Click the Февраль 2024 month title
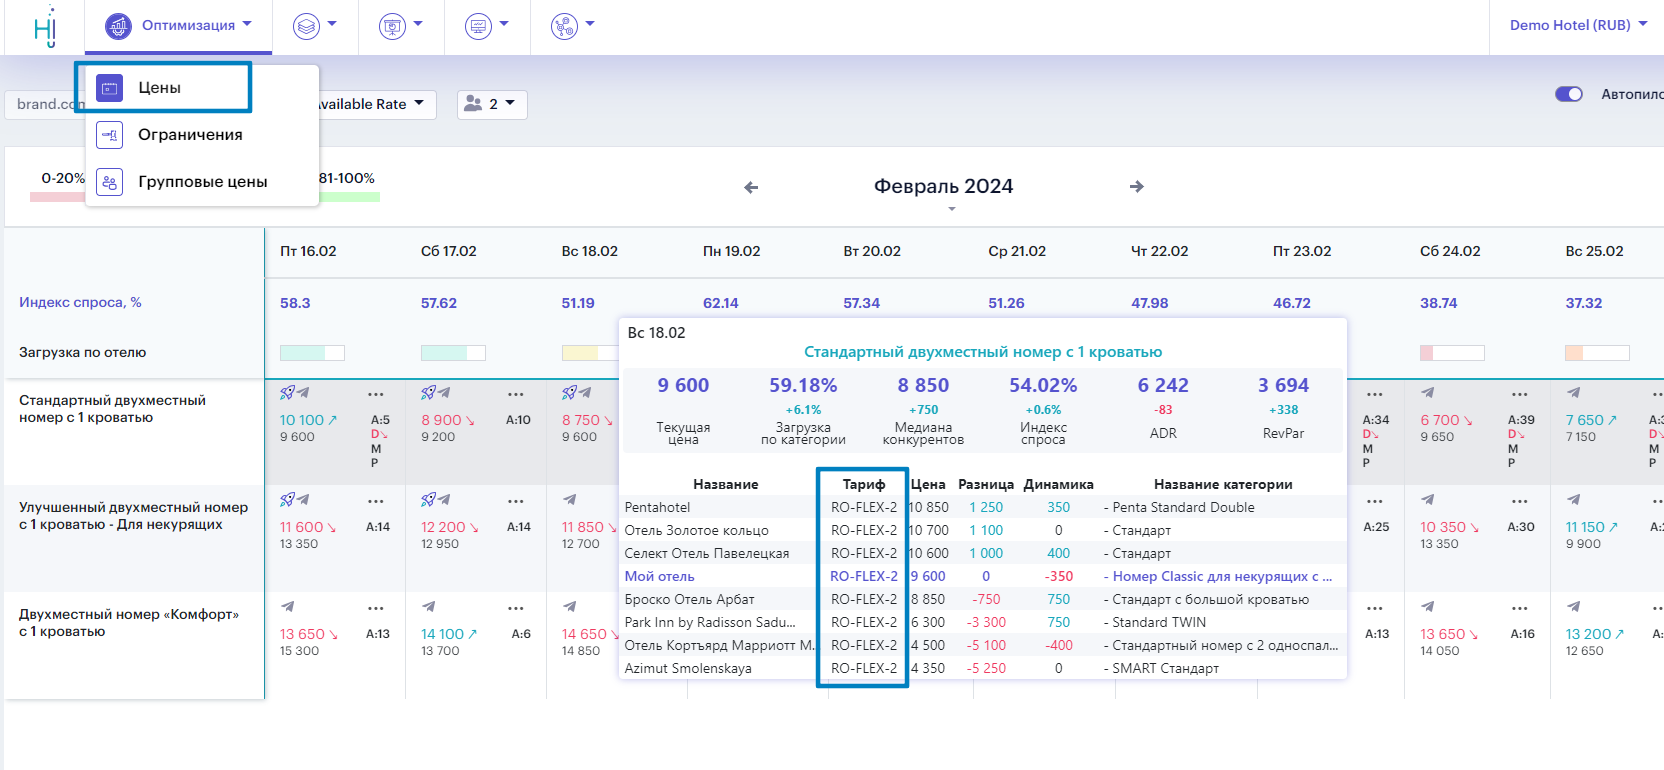The width and height of the screenshot is (1664, 770). click(x=943, y=187)
